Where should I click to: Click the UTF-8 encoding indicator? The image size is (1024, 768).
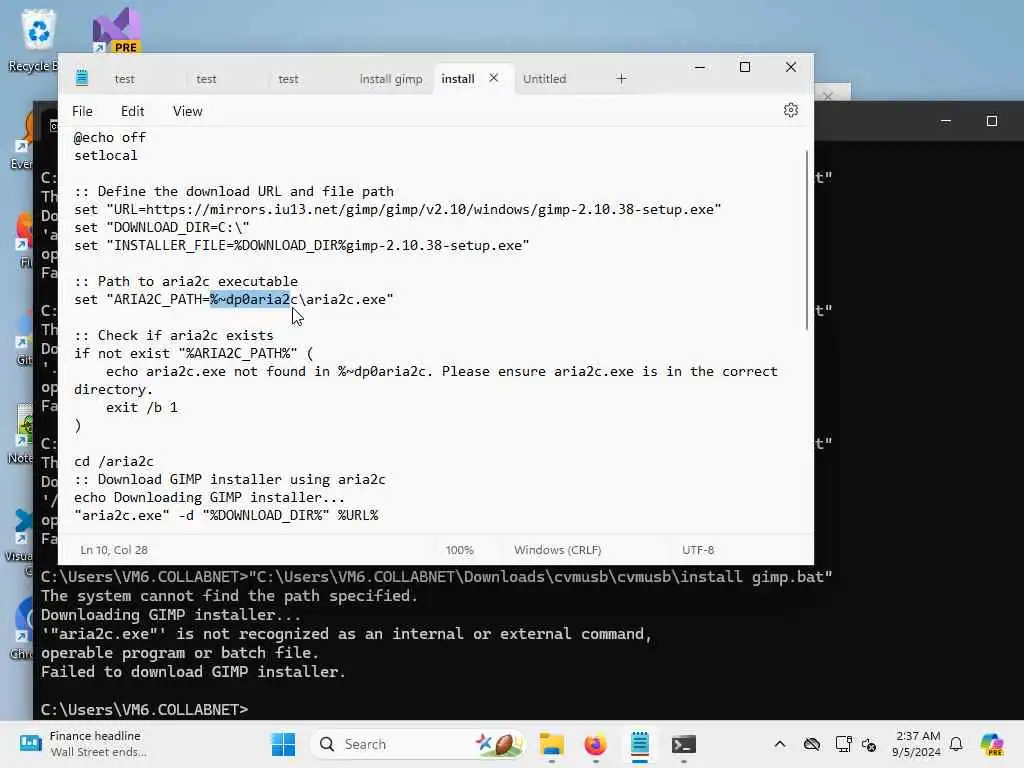click(x=698, y=550)
